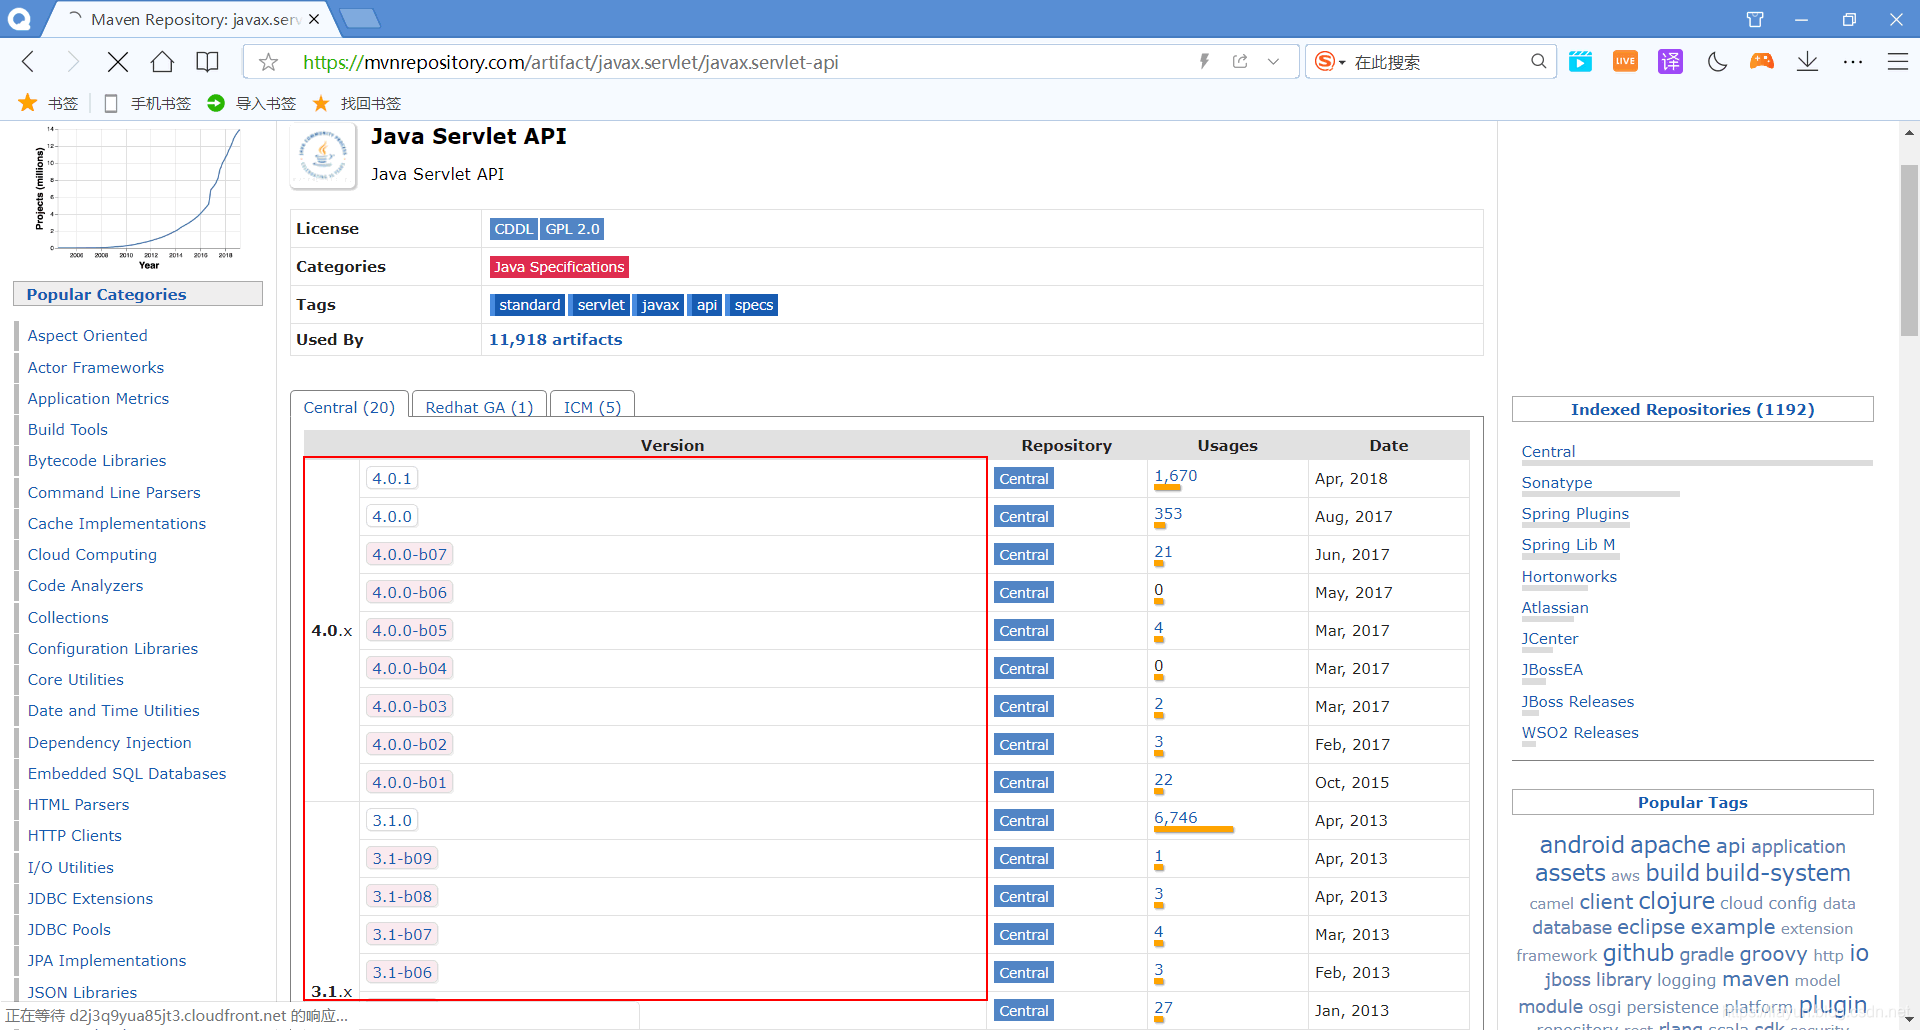This screenshot has width=1920, height=1030.
Task: Open the Dependency Injection category
Action: pyautogui.click(x=109, y=742)
